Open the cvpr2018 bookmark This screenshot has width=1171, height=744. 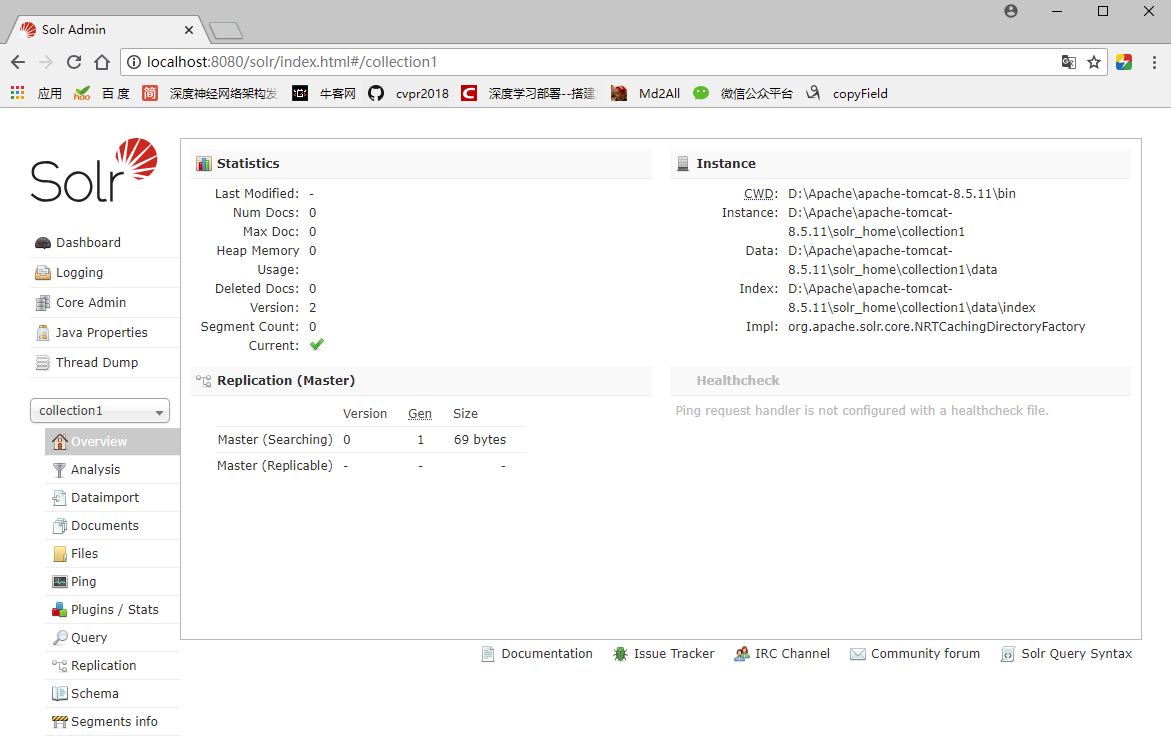(x=409, y=93)
